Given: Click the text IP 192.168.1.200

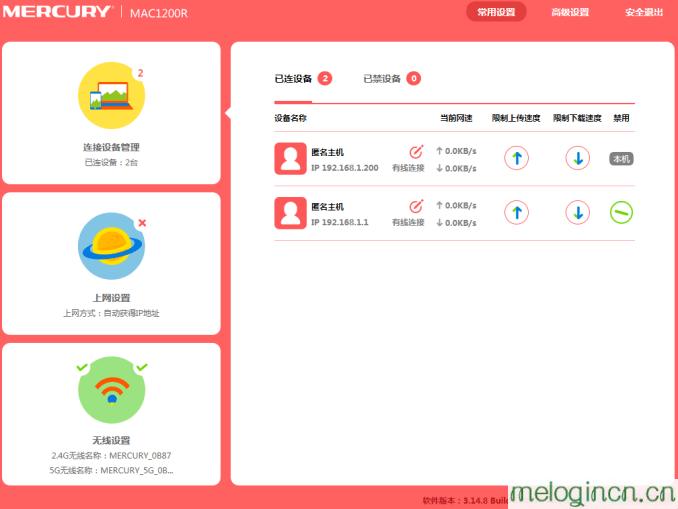Looking at the screenshot, I should point(345,168).
